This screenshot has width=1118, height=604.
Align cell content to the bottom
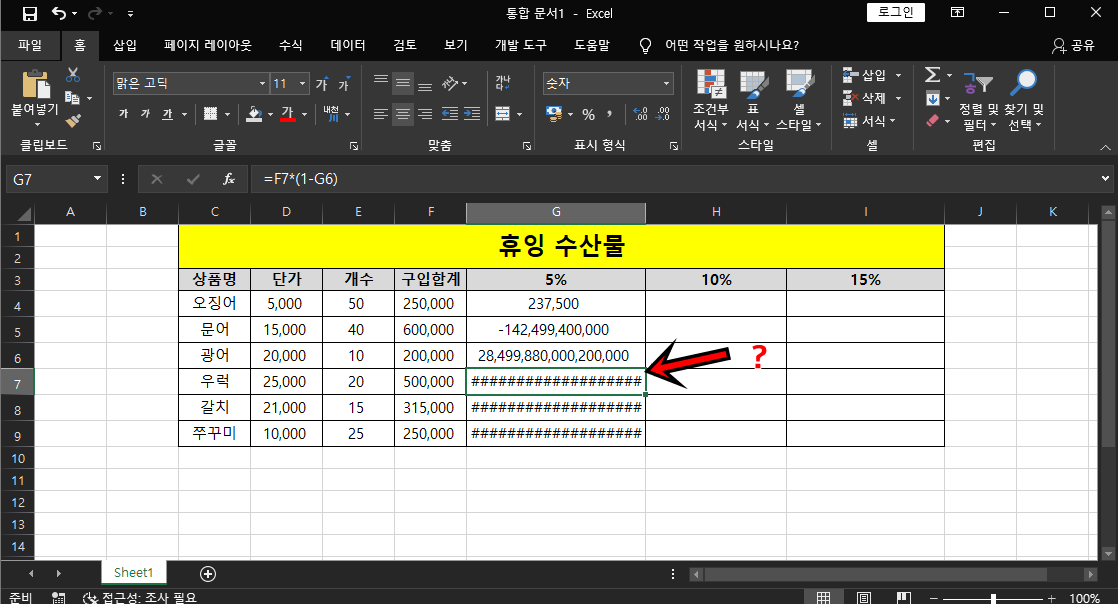[425, 84]
